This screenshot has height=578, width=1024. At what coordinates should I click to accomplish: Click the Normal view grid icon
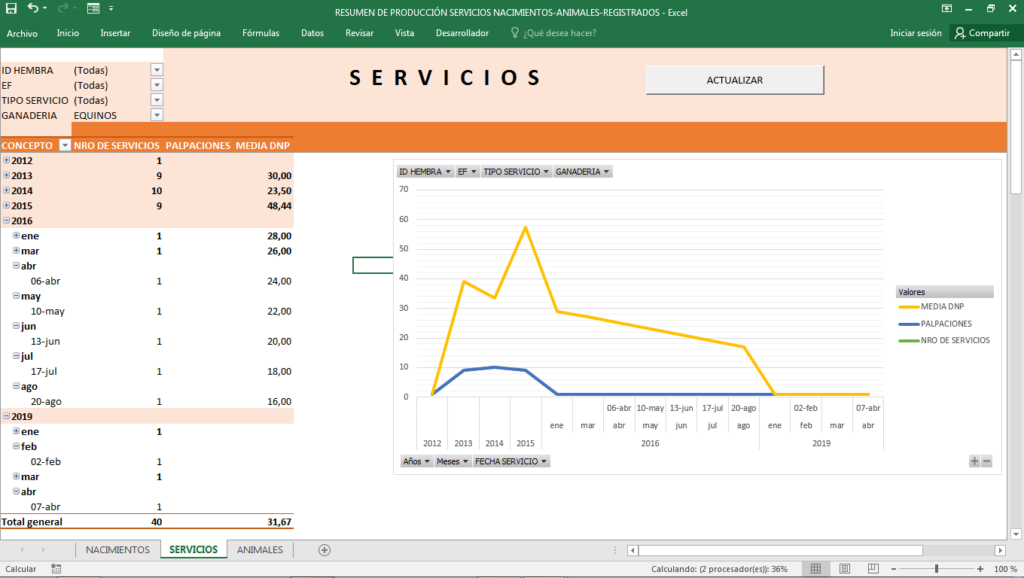816,569
